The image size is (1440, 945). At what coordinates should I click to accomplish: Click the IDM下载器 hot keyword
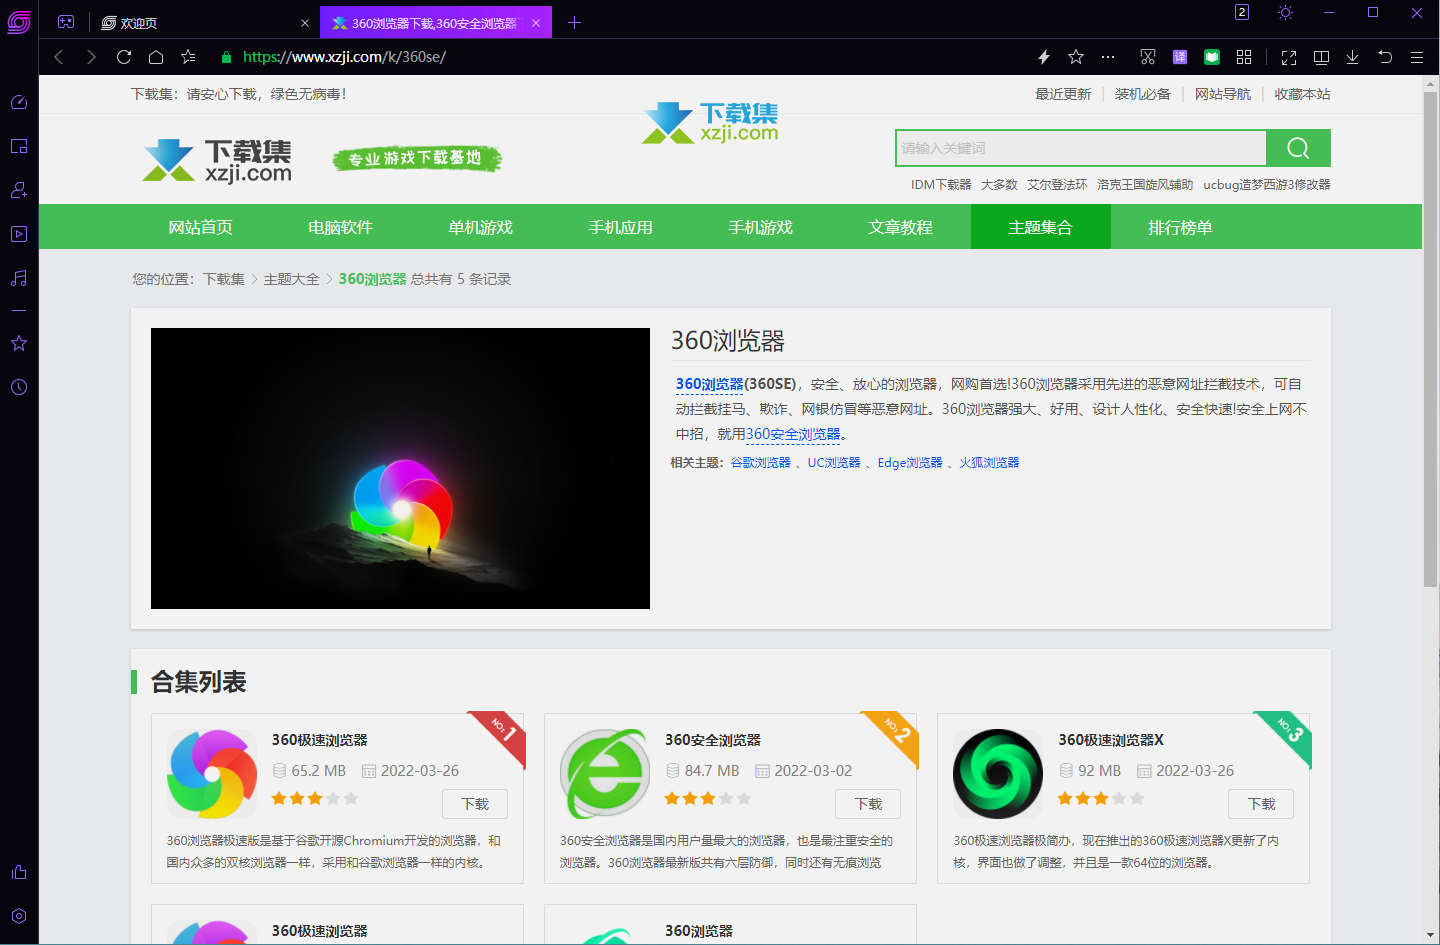(941, 185)
